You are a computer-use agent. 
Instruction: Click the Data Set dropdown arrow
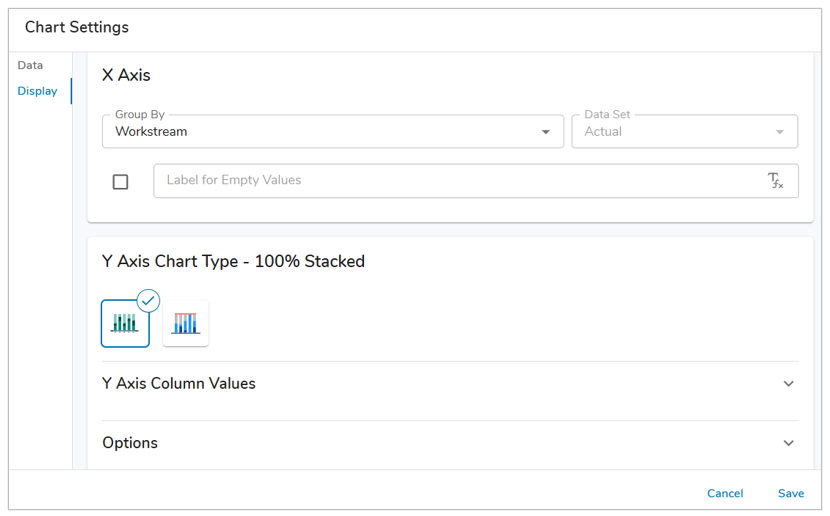point(780,132)
